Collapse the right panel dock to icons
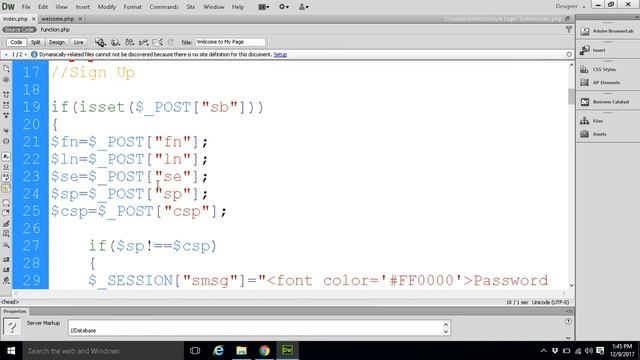 [x=636, y=17]
